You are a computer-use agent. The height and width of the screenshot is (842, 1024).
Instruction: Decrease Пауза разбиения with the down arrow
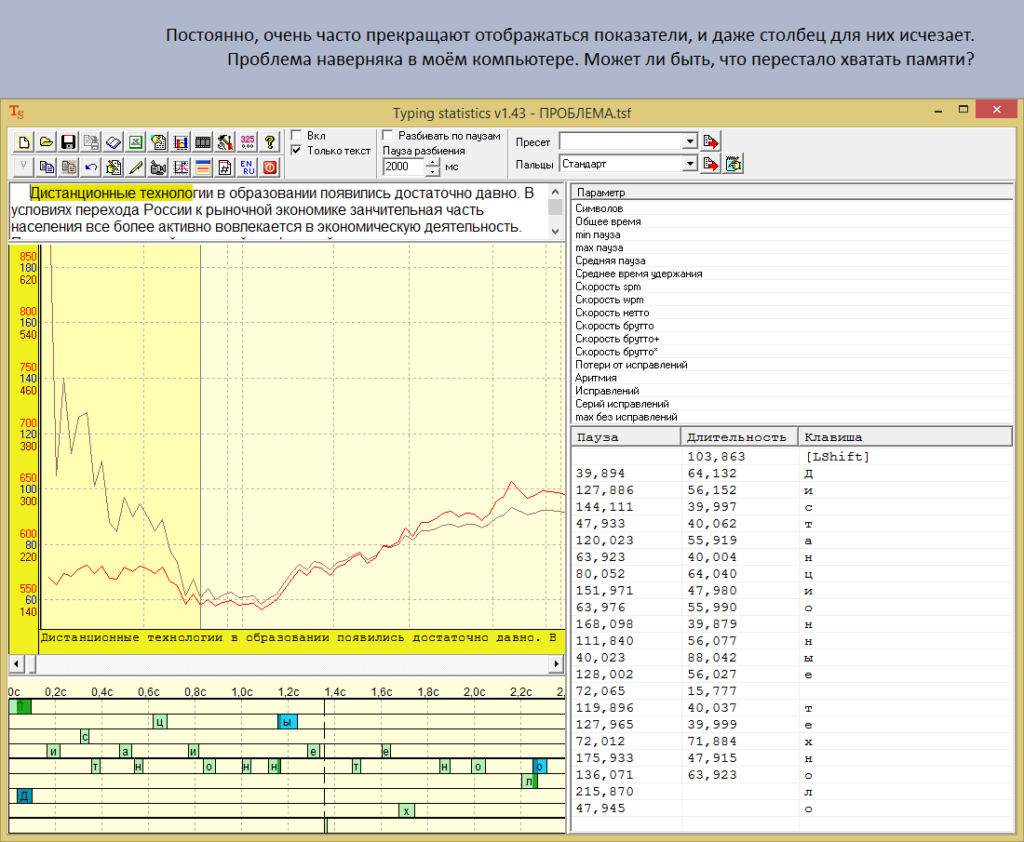(433, 171)
